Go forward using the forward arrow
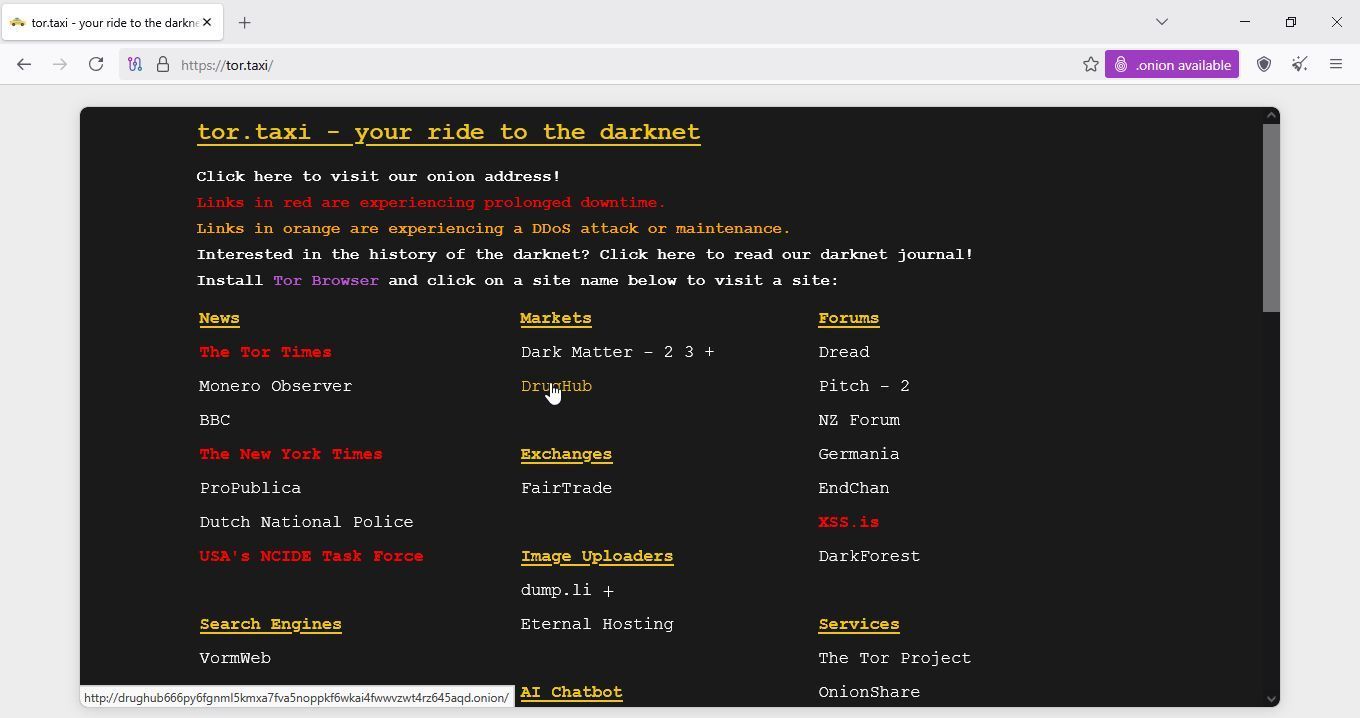The height and width of the screenshot is (718, 1360). pyautogui.click(x=60, y=65)
